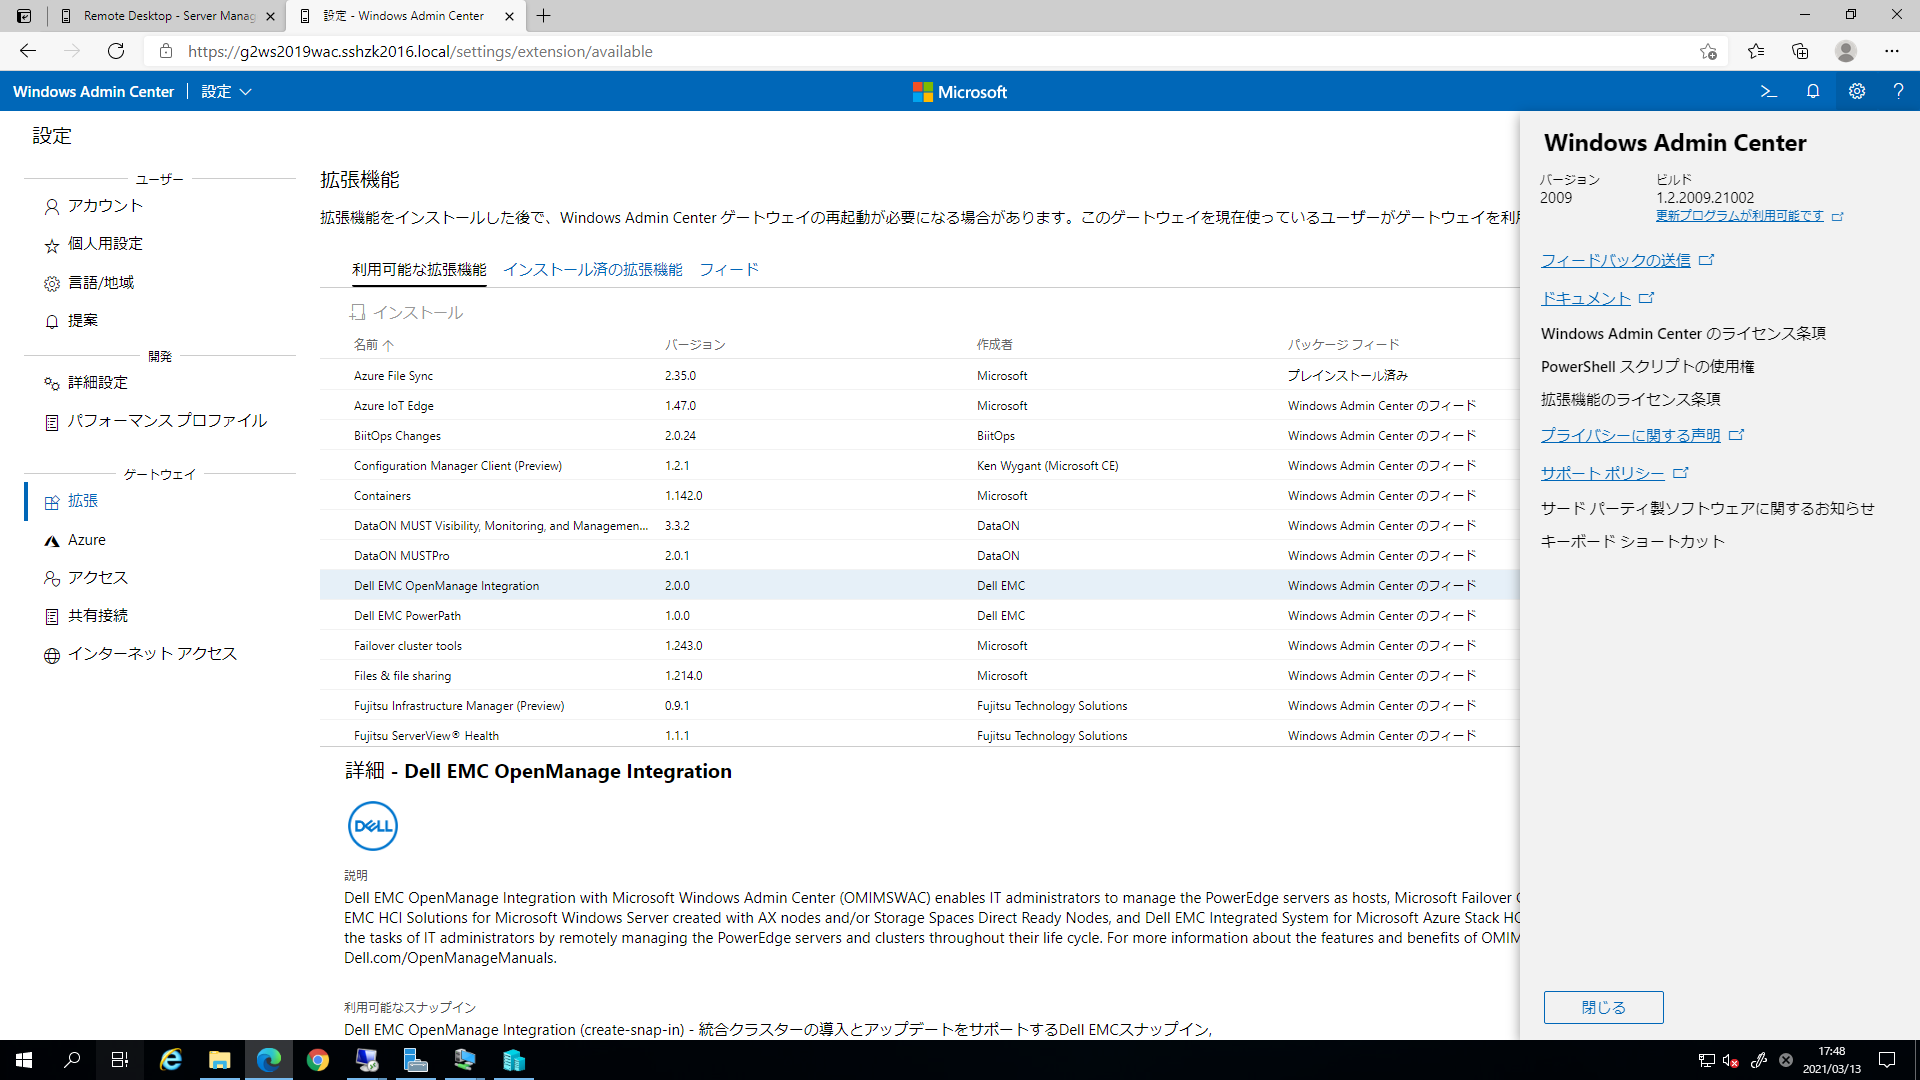Viewport: 1920px width, 1080px height.
Task: Open browser profile avatar
Action: click(x=1846, y=51)
